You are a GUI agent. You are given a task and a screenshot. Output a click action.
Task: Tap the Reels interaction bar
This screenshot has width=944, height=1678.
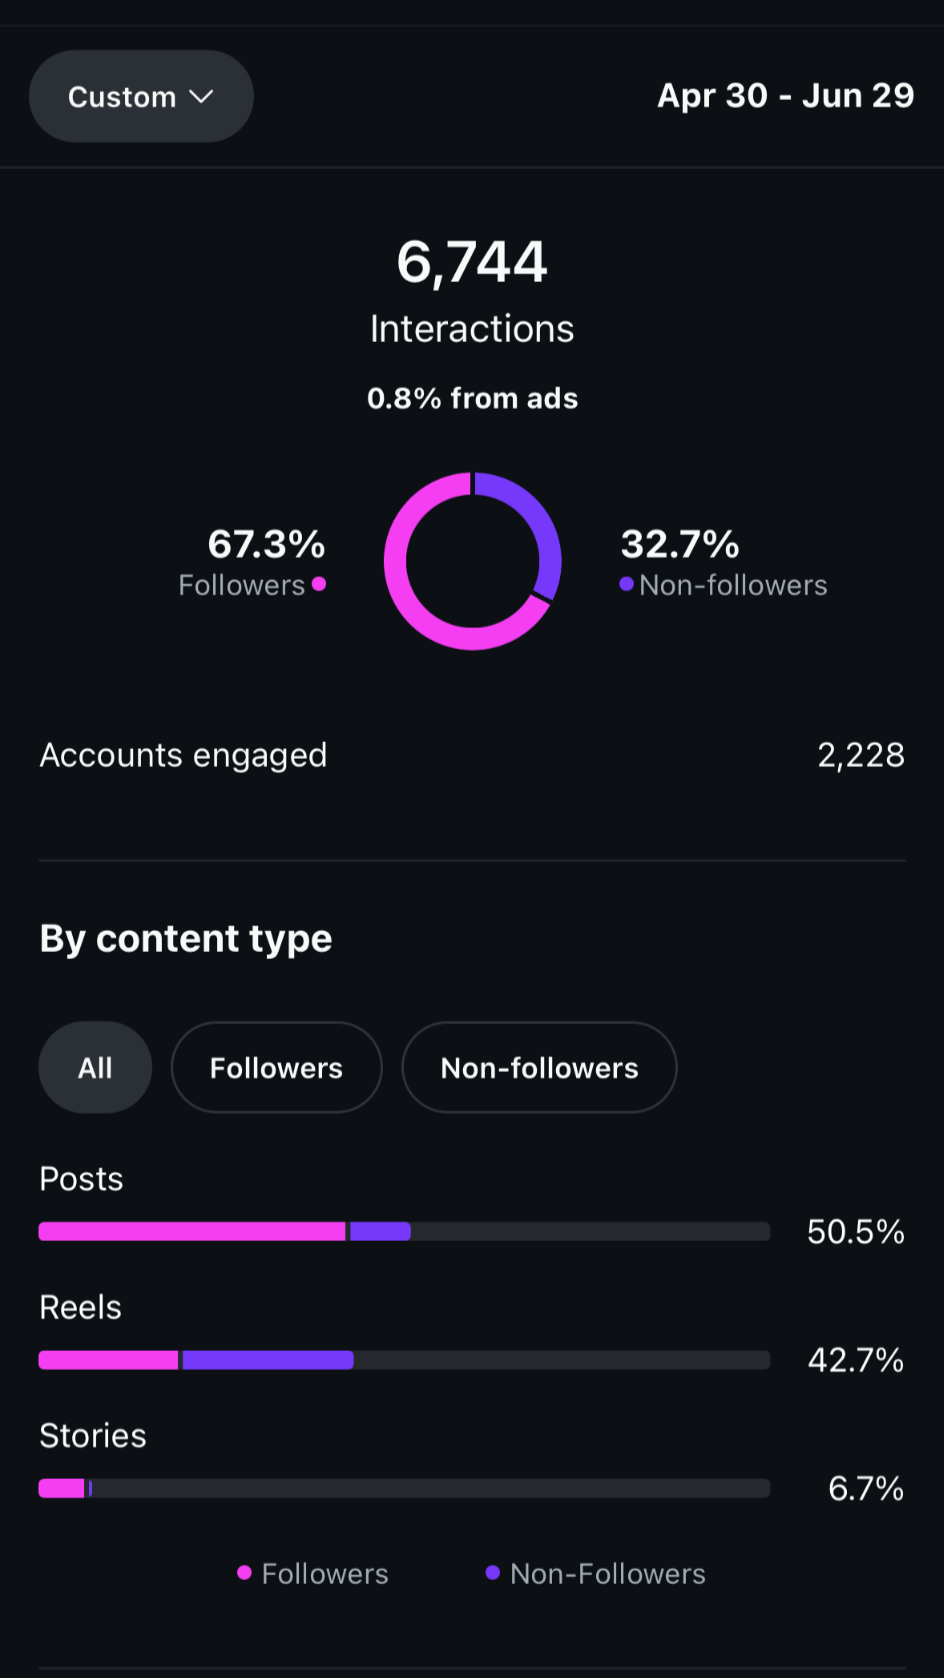click(404, 1360)
